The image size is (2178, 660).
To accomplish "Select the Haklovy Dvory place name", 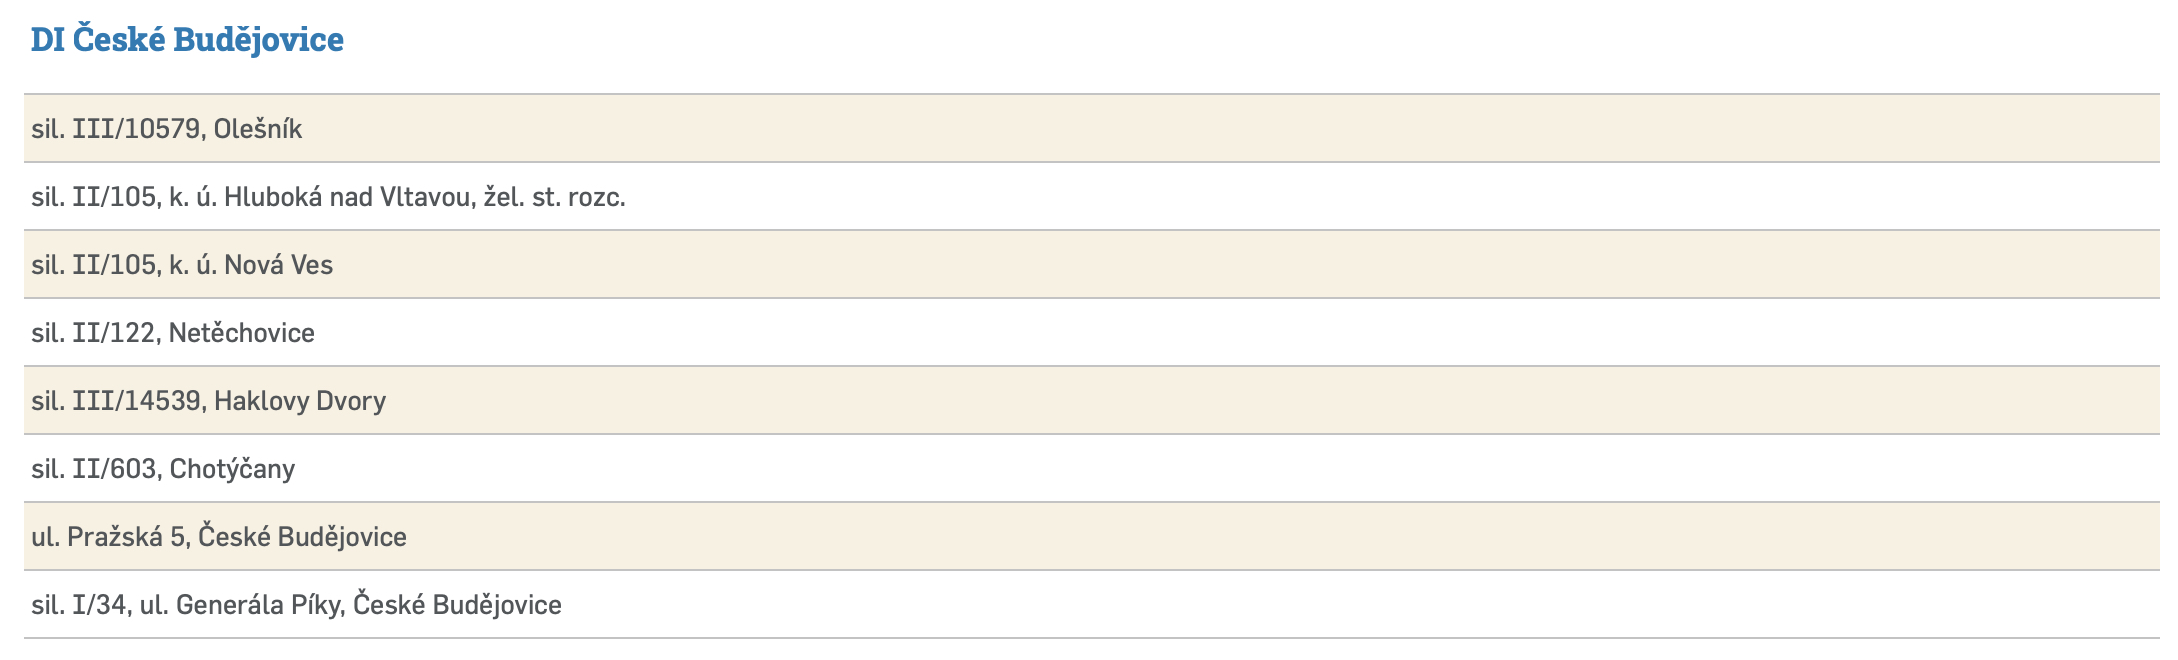I will tap(300, 401).
